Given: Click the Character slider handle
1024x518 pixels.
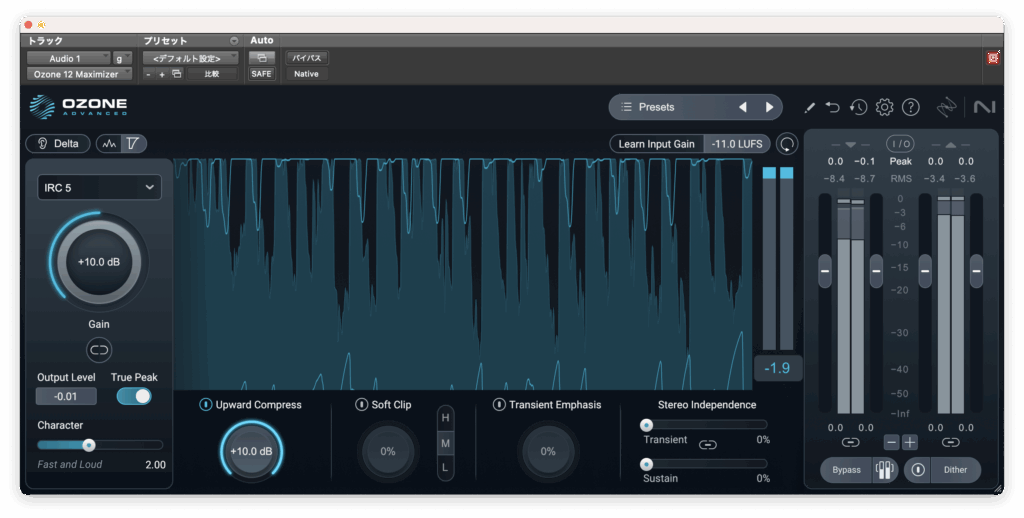Looking at the screenshot, I should 89,445.
